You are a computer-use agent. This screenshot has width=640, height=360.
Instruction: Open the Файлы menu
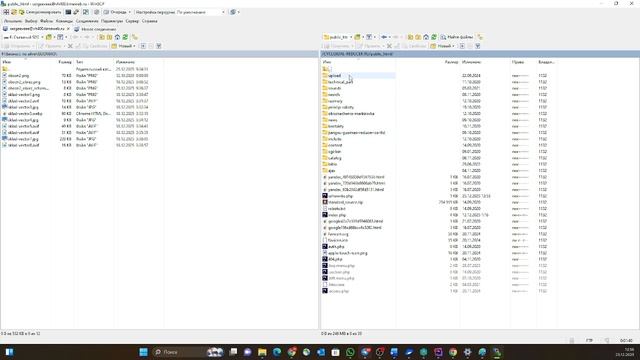pyautogui.click(x=47, y=21)
